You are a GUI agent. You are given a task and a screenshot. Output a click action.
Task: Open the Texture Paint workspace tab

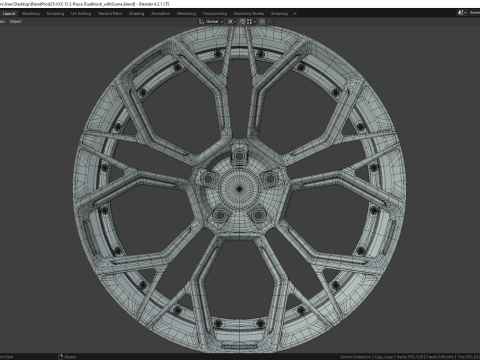pyautogui.click(x=110, y=14)
